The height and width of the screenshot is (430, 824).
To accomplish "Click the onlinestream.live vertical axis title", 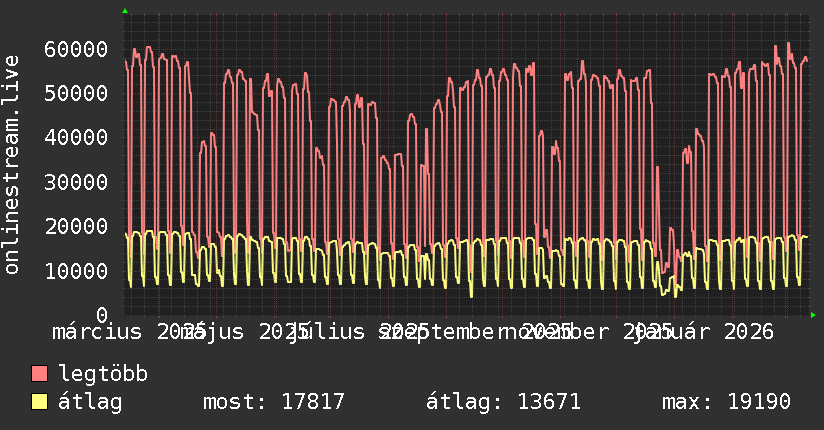I will pos(11,165).
